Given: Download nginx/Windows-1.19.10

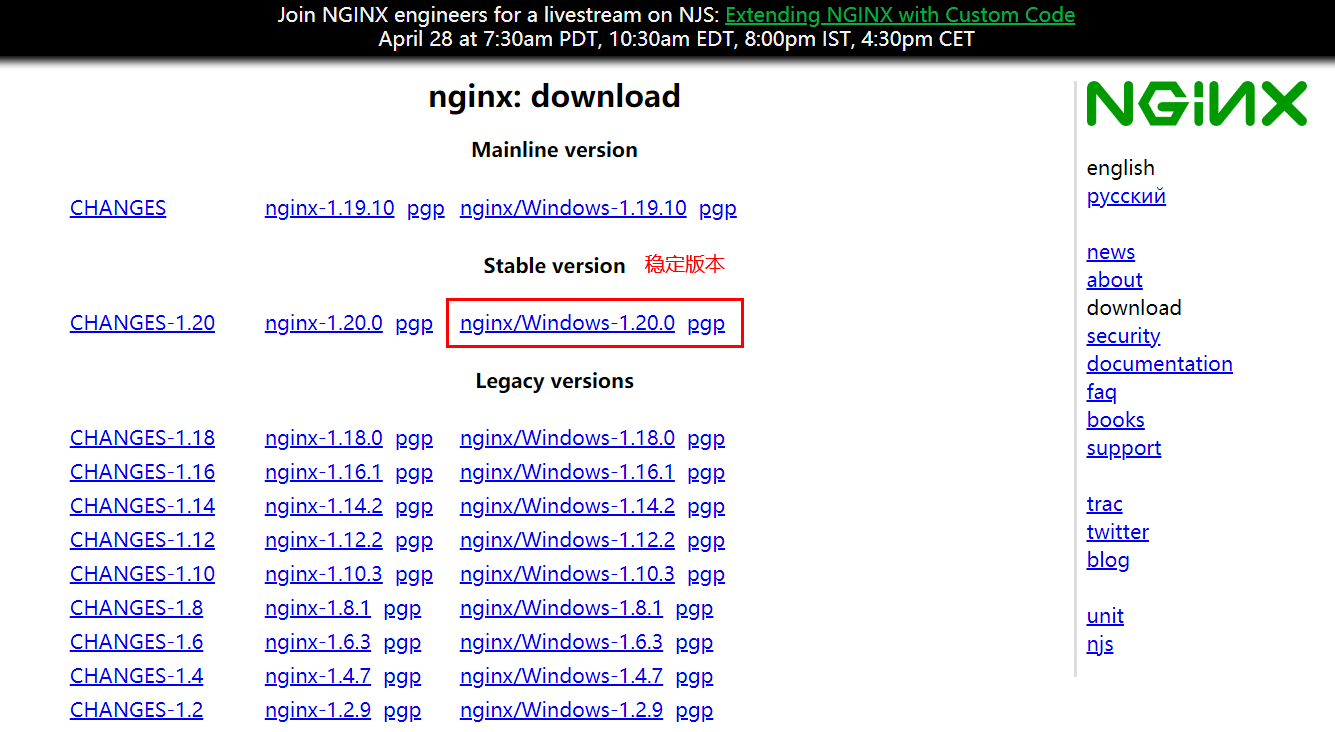Looking at the screenshot, I should tap(573, 208).
